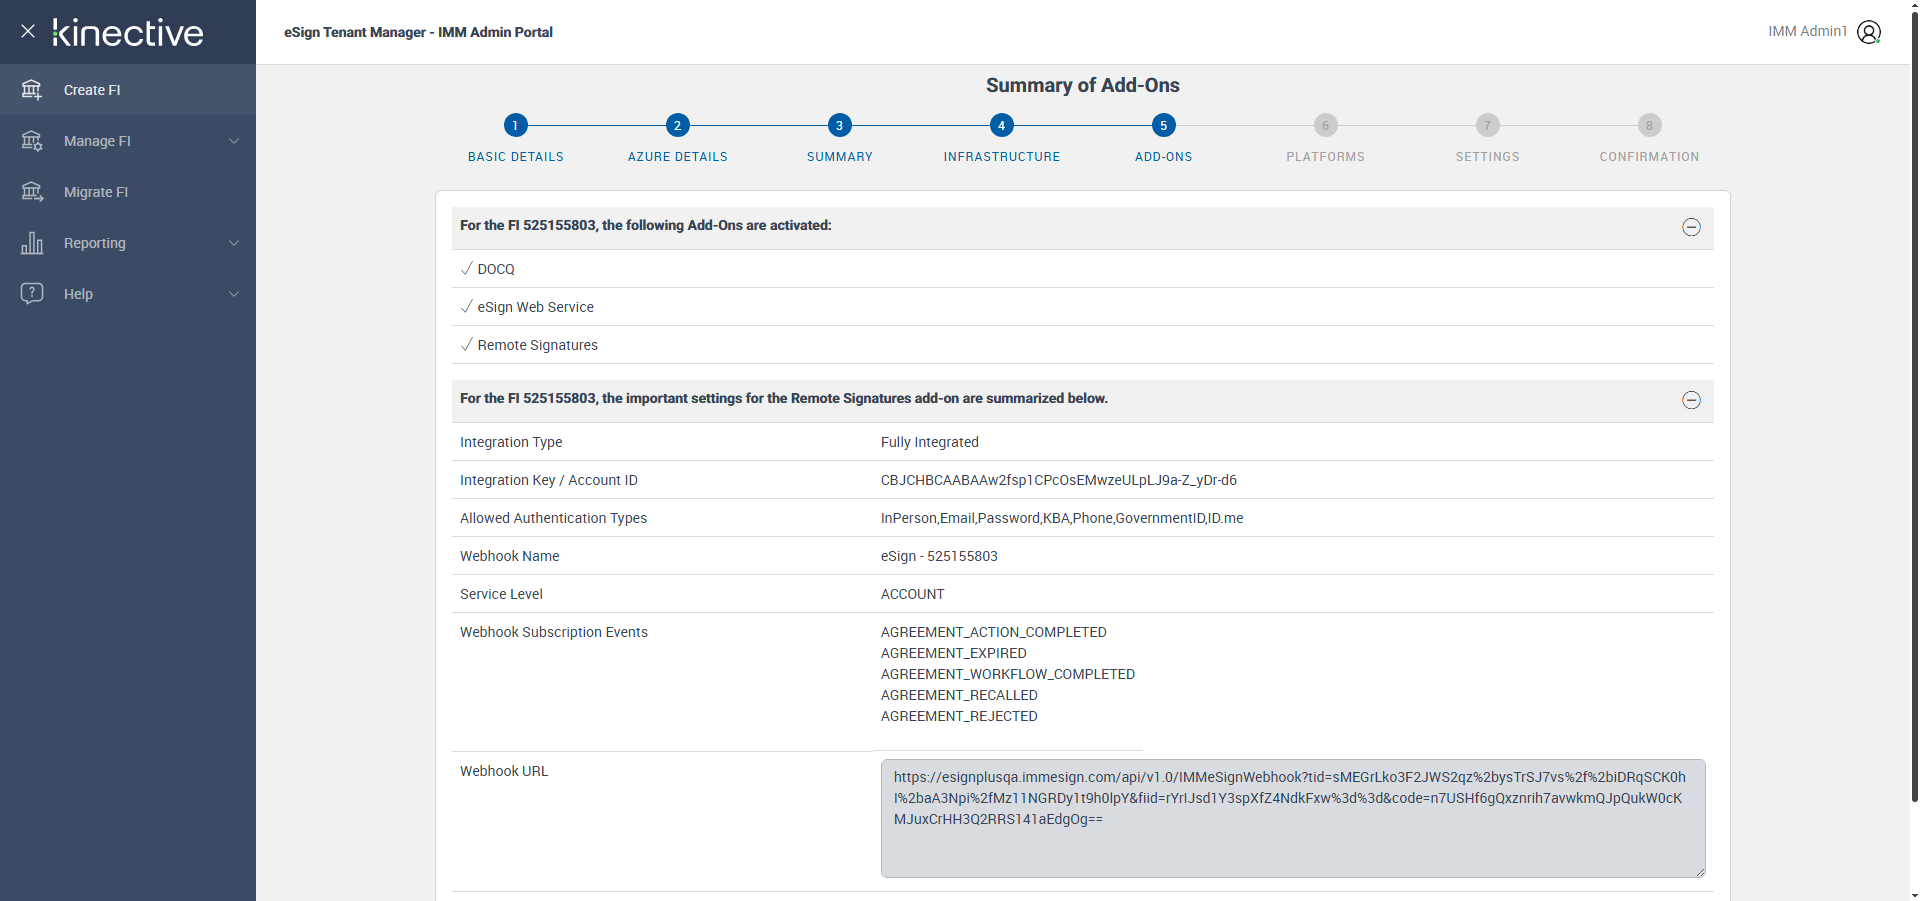Click the Integration Key account ID value
This screenshot has height=901, width=1920.
(x=1059, y=480)
